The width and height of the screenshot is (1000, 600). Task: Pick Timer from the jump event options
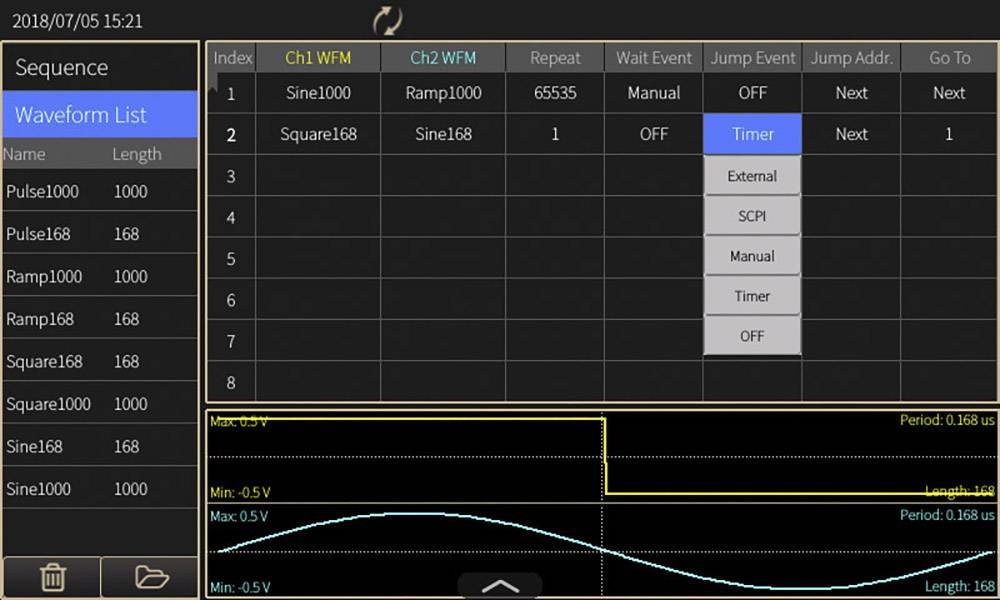click(752, 295)
